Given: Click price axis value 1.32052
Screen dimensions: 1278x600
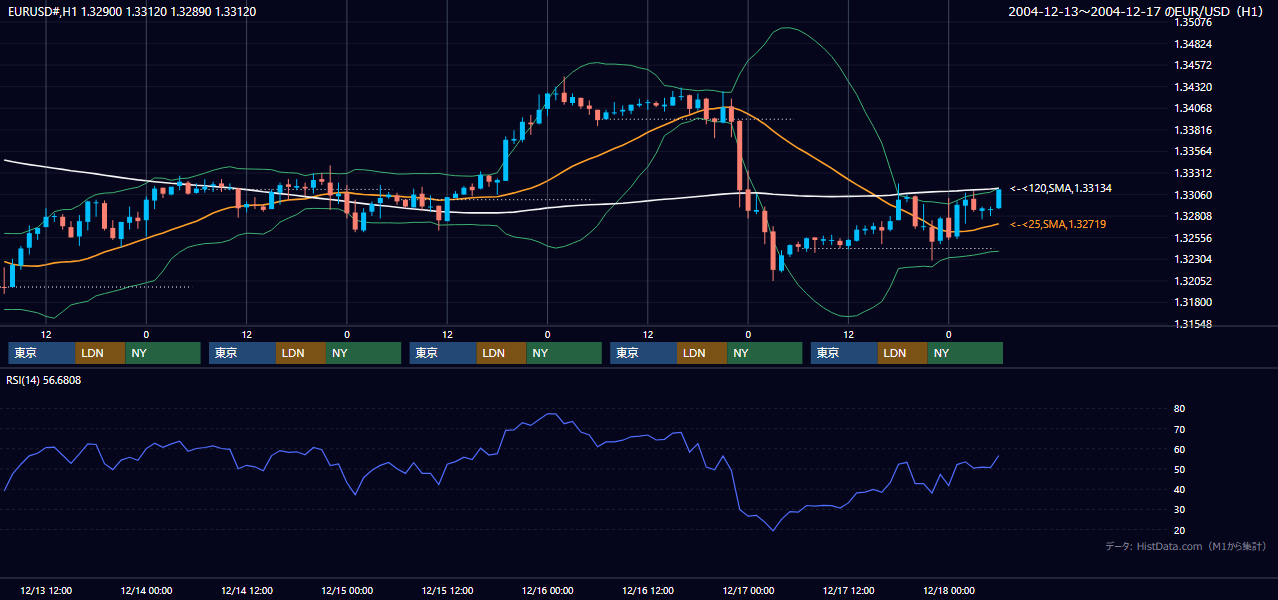Looking at the screenshot, I should [1192, 281].
